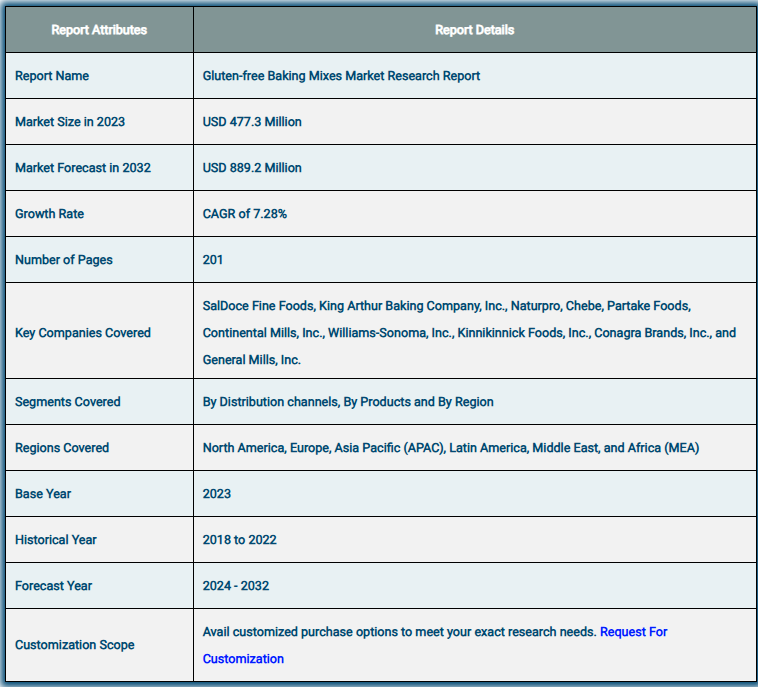Select the 'Market Forecast in 2032' label

pos(83,168)
